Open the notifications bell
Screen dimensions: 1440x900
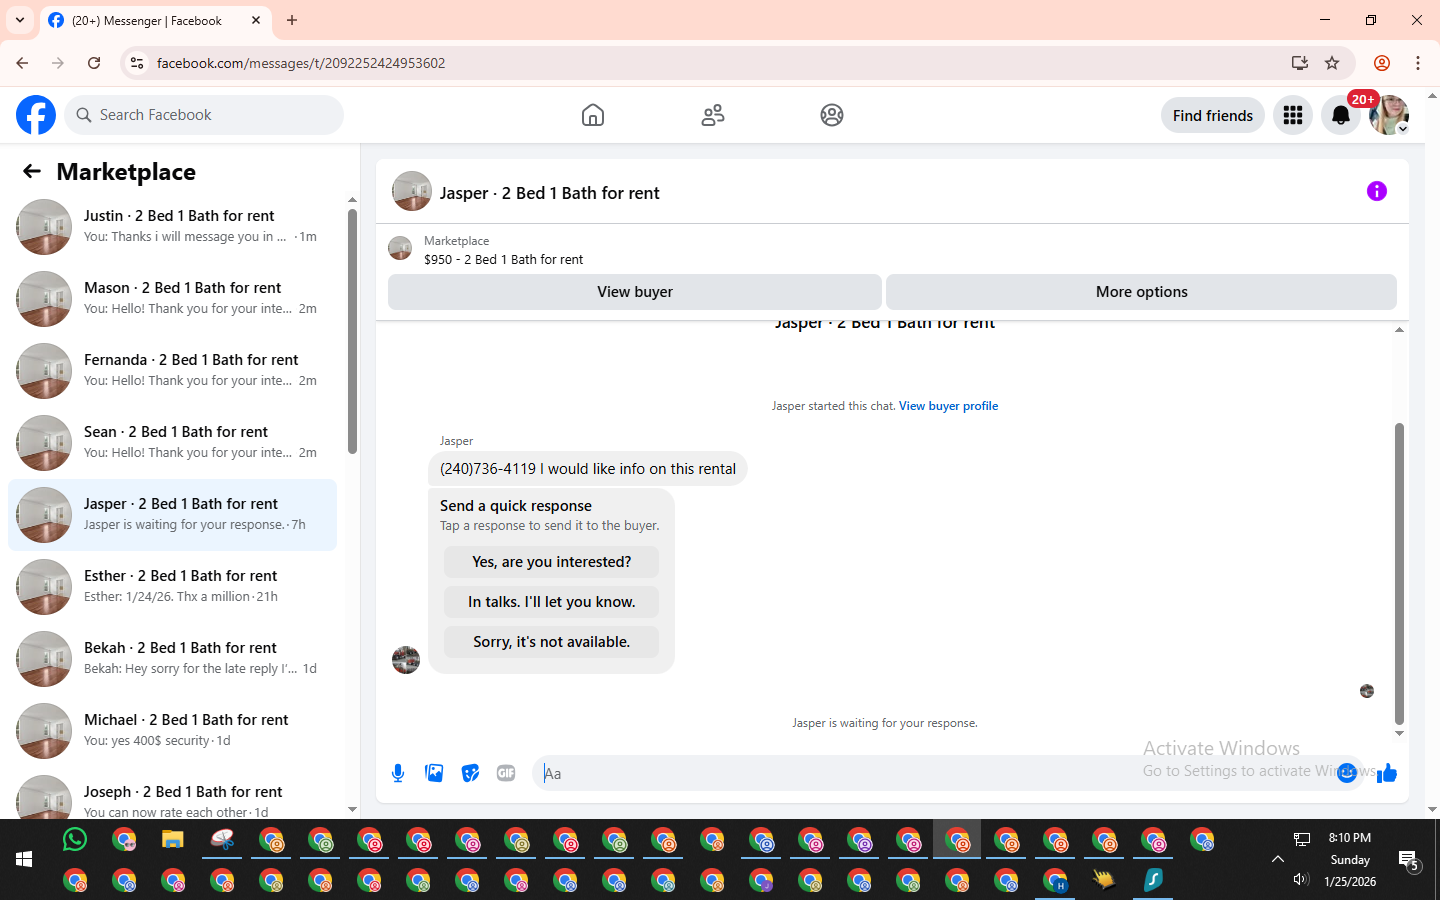click(x=1341, y=115)
